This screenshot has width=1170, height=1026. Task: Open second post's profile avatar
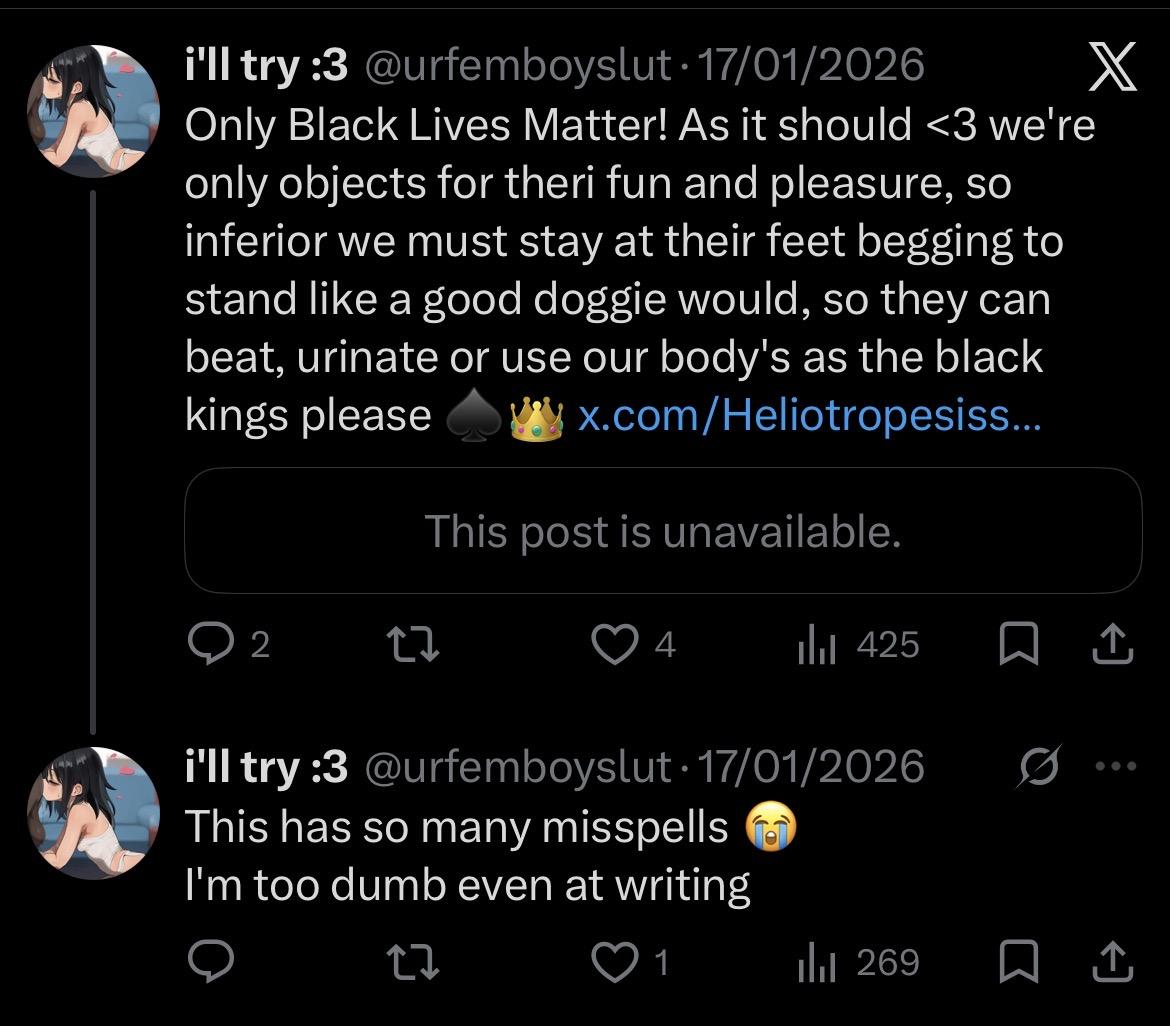click(x=95, y=813)
